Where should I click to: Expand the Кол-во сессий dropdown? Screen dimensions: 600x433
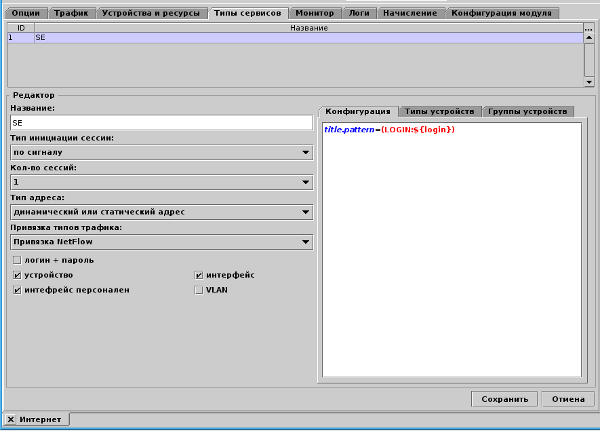click(x=160, y=182)
